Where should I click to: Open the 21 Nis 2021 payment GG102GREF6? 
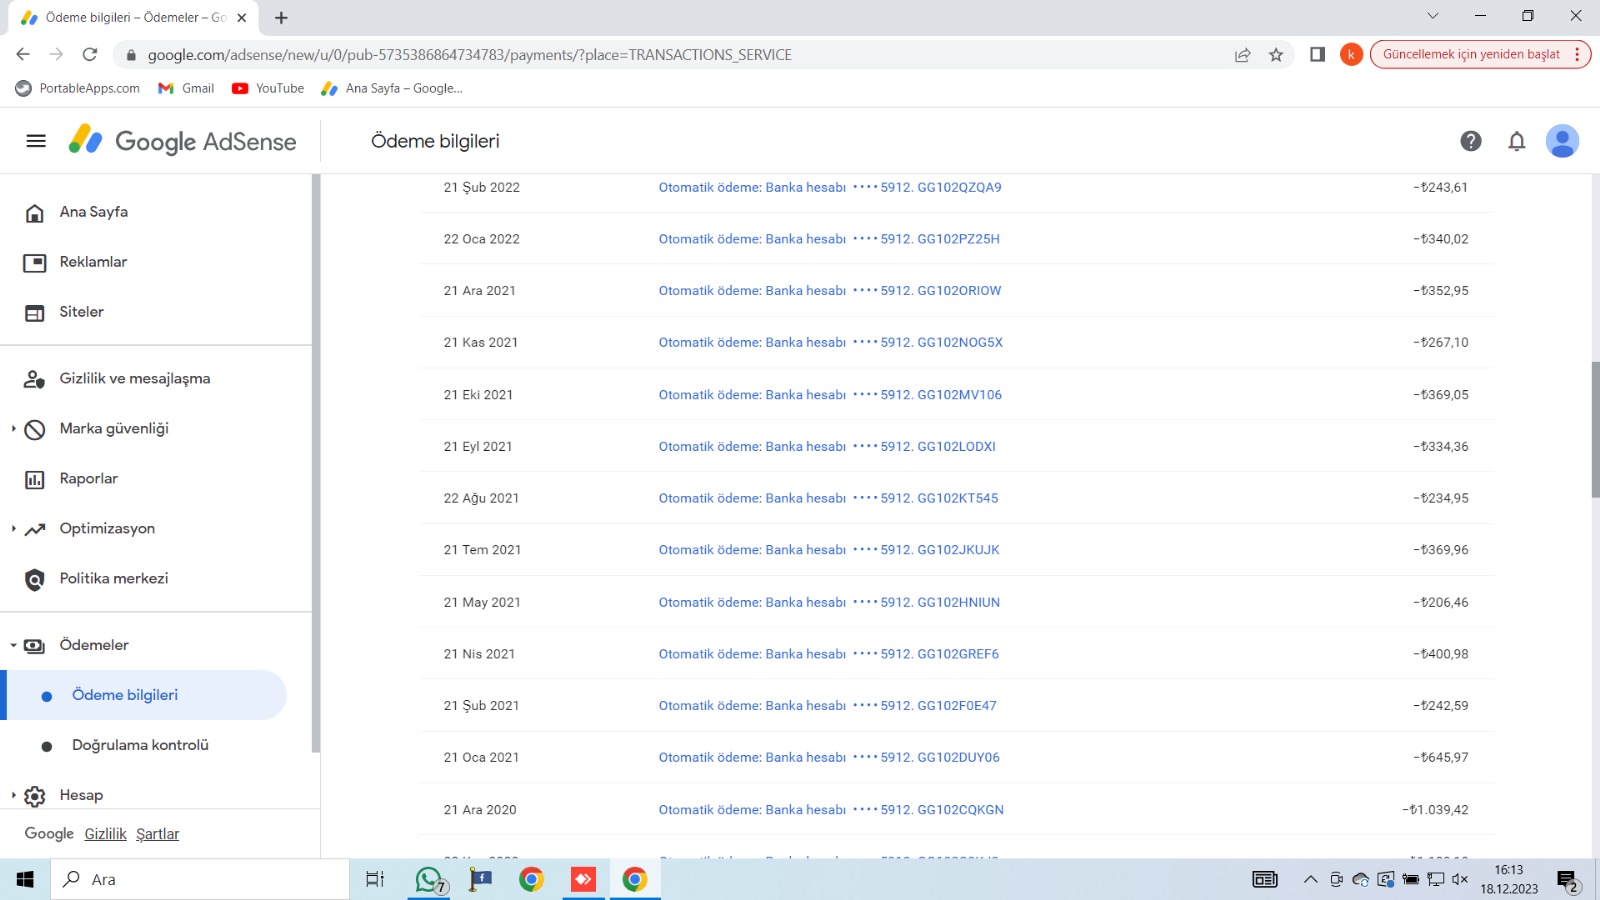829,654
